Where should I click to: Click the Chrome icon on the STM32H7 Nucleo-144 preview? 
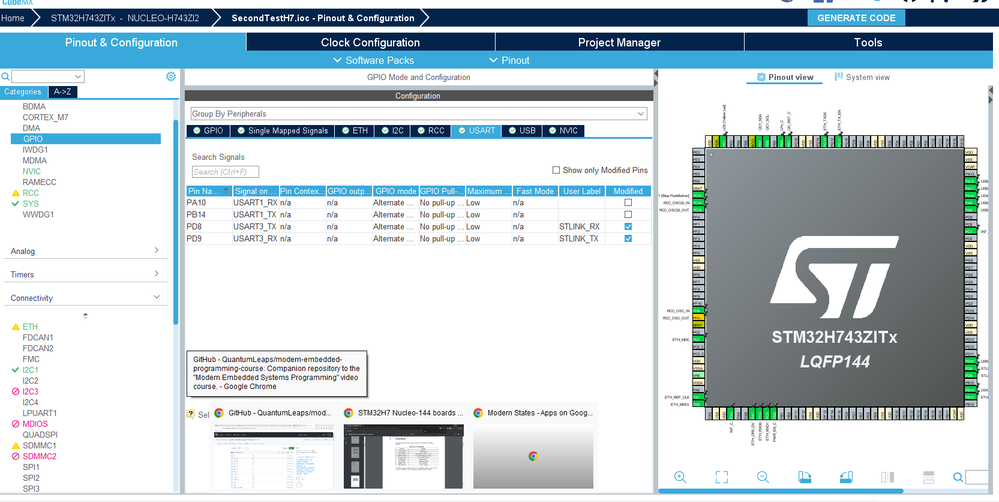[349, 413]
